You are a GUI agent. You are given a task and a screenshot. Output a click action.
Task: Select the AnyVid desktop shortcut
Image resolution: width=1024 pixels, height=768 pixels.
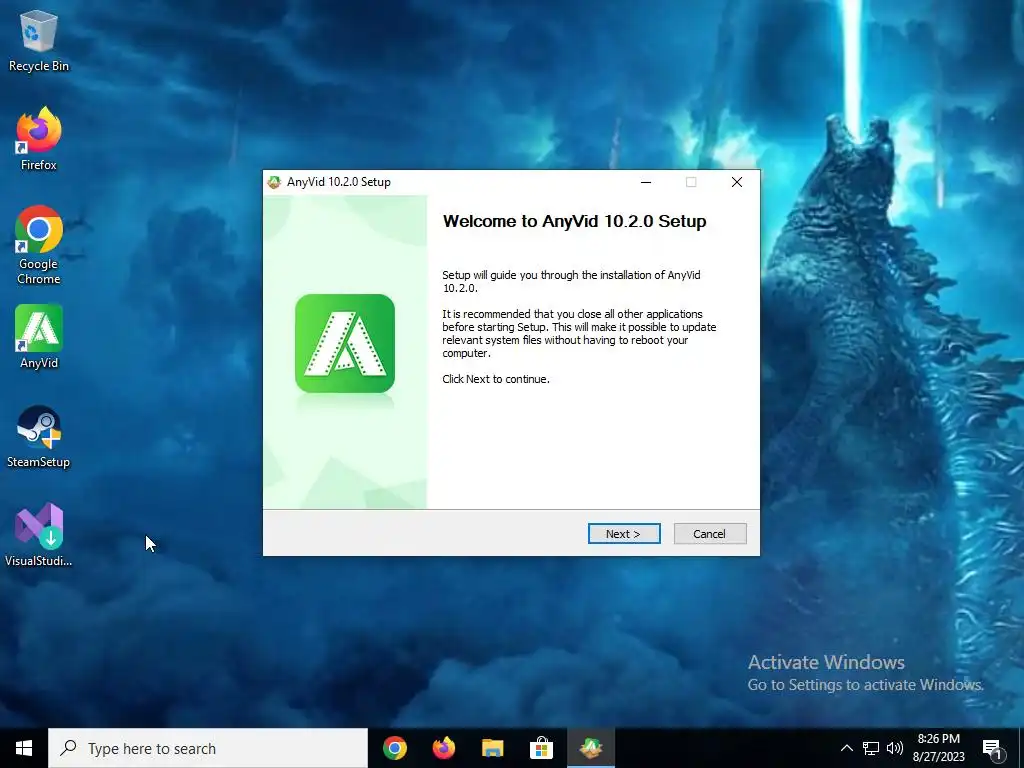[x=39, y=337]
